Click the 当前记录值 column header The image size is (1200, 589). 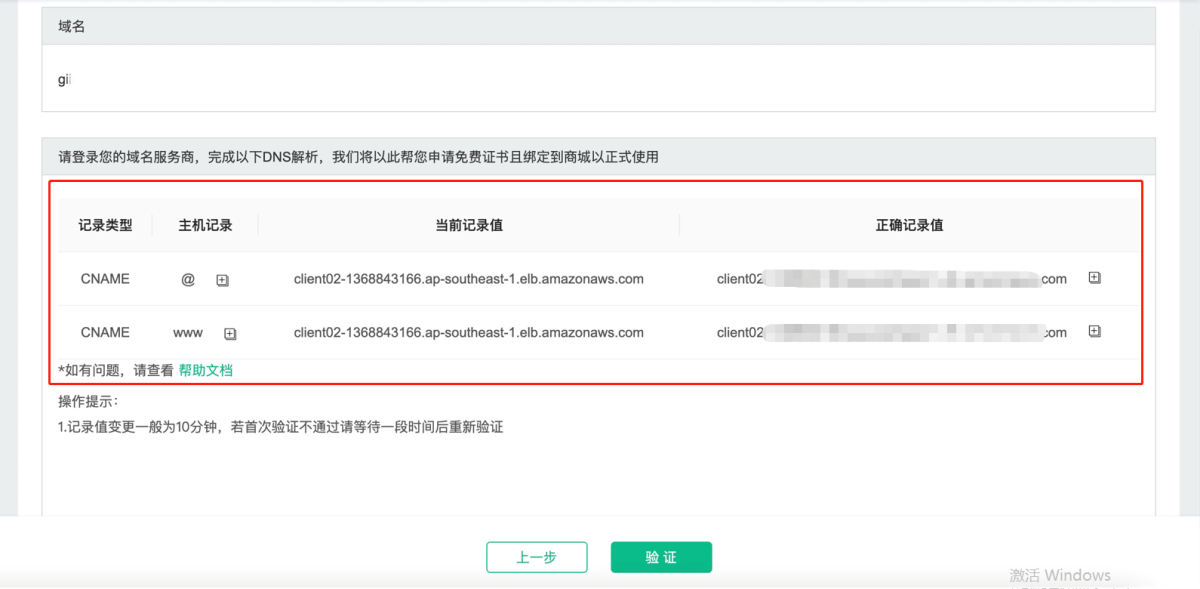pos(468,225)
